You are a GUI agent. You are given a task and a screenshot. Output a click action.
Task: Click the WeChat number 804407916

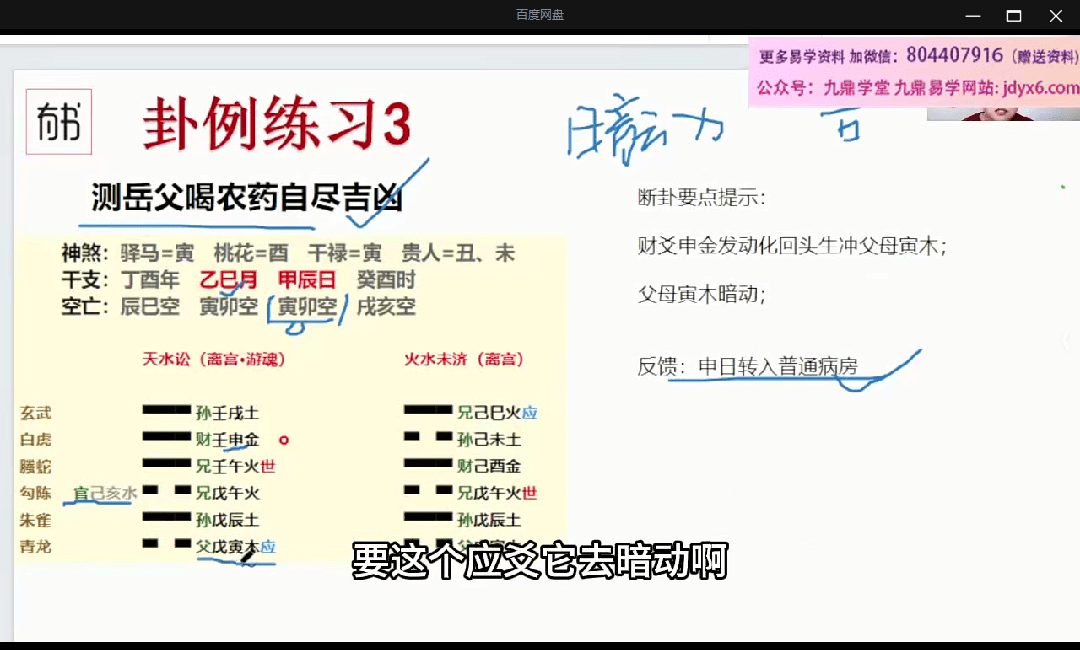(954, 55)
